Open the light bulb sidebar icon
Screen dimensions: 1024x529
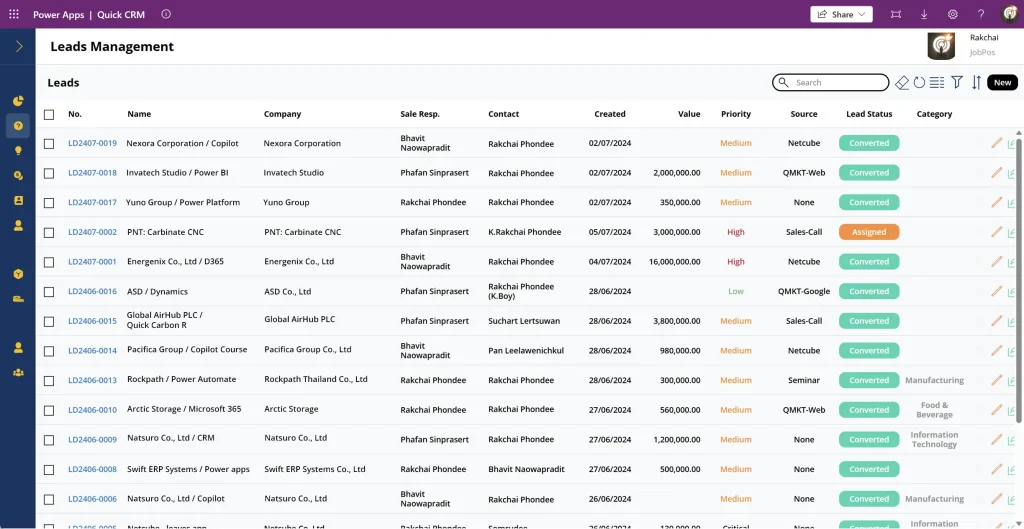pyautogui.click(x=18, y=150)
